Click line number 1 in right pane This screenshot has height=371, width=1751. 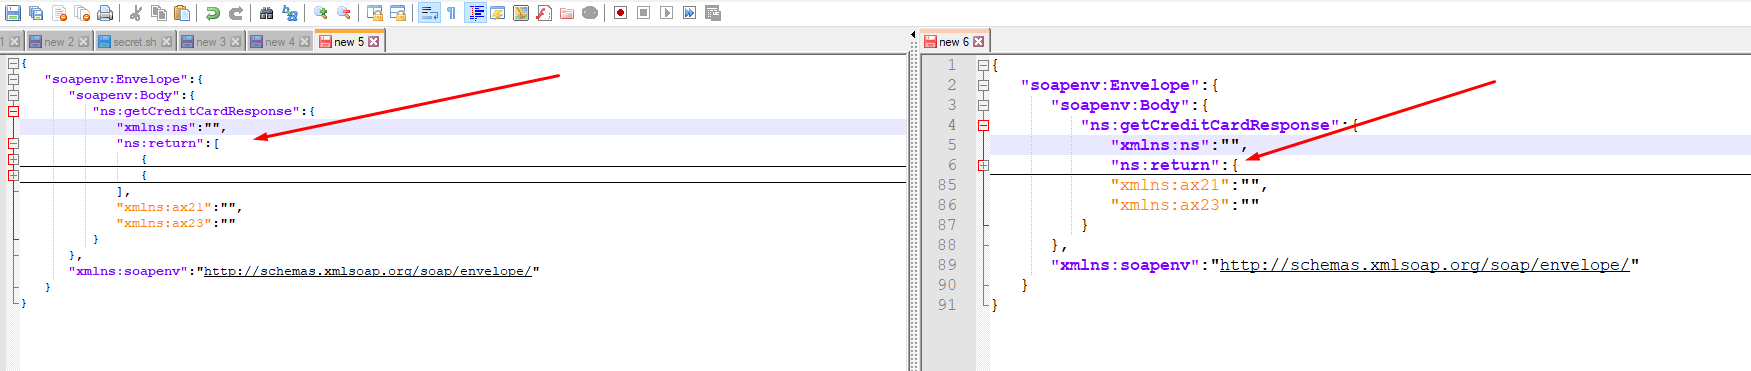[x=952, y=65]
